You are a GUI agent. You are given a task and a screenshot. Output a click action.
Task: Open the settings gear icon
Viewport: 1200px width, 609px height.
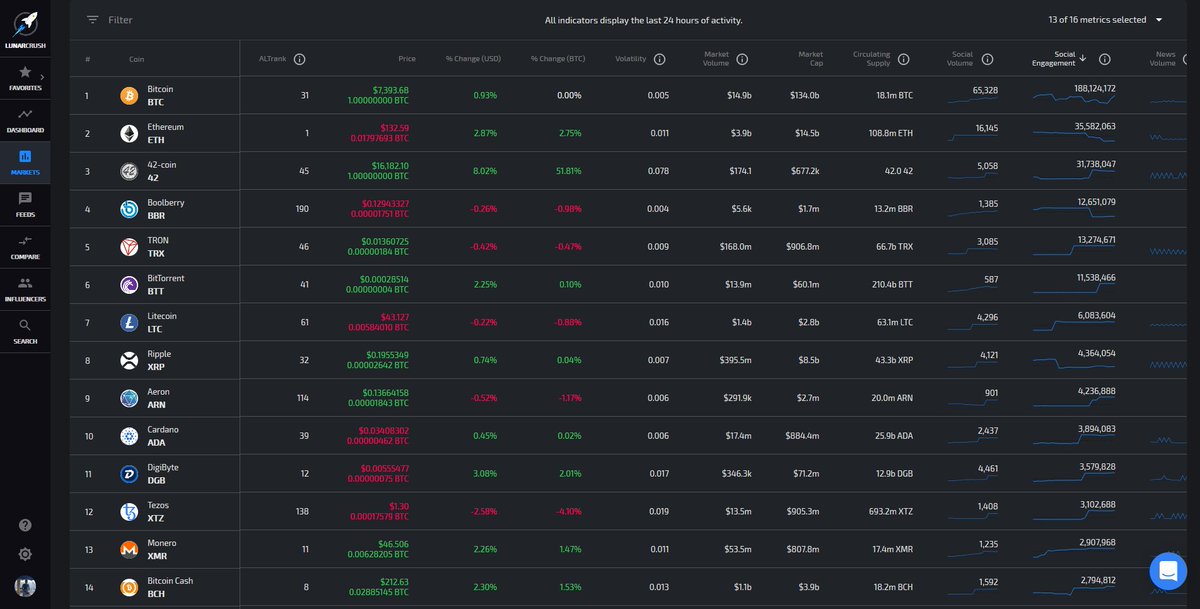click(x=25, y=554)
